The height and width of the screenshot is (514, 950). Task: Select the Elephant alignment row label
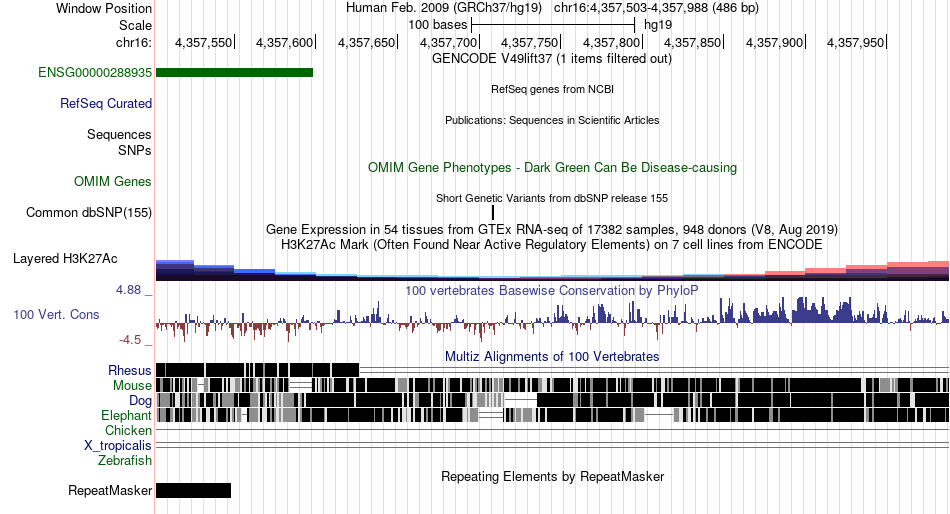pyautogui.click(x=126, y=416)
